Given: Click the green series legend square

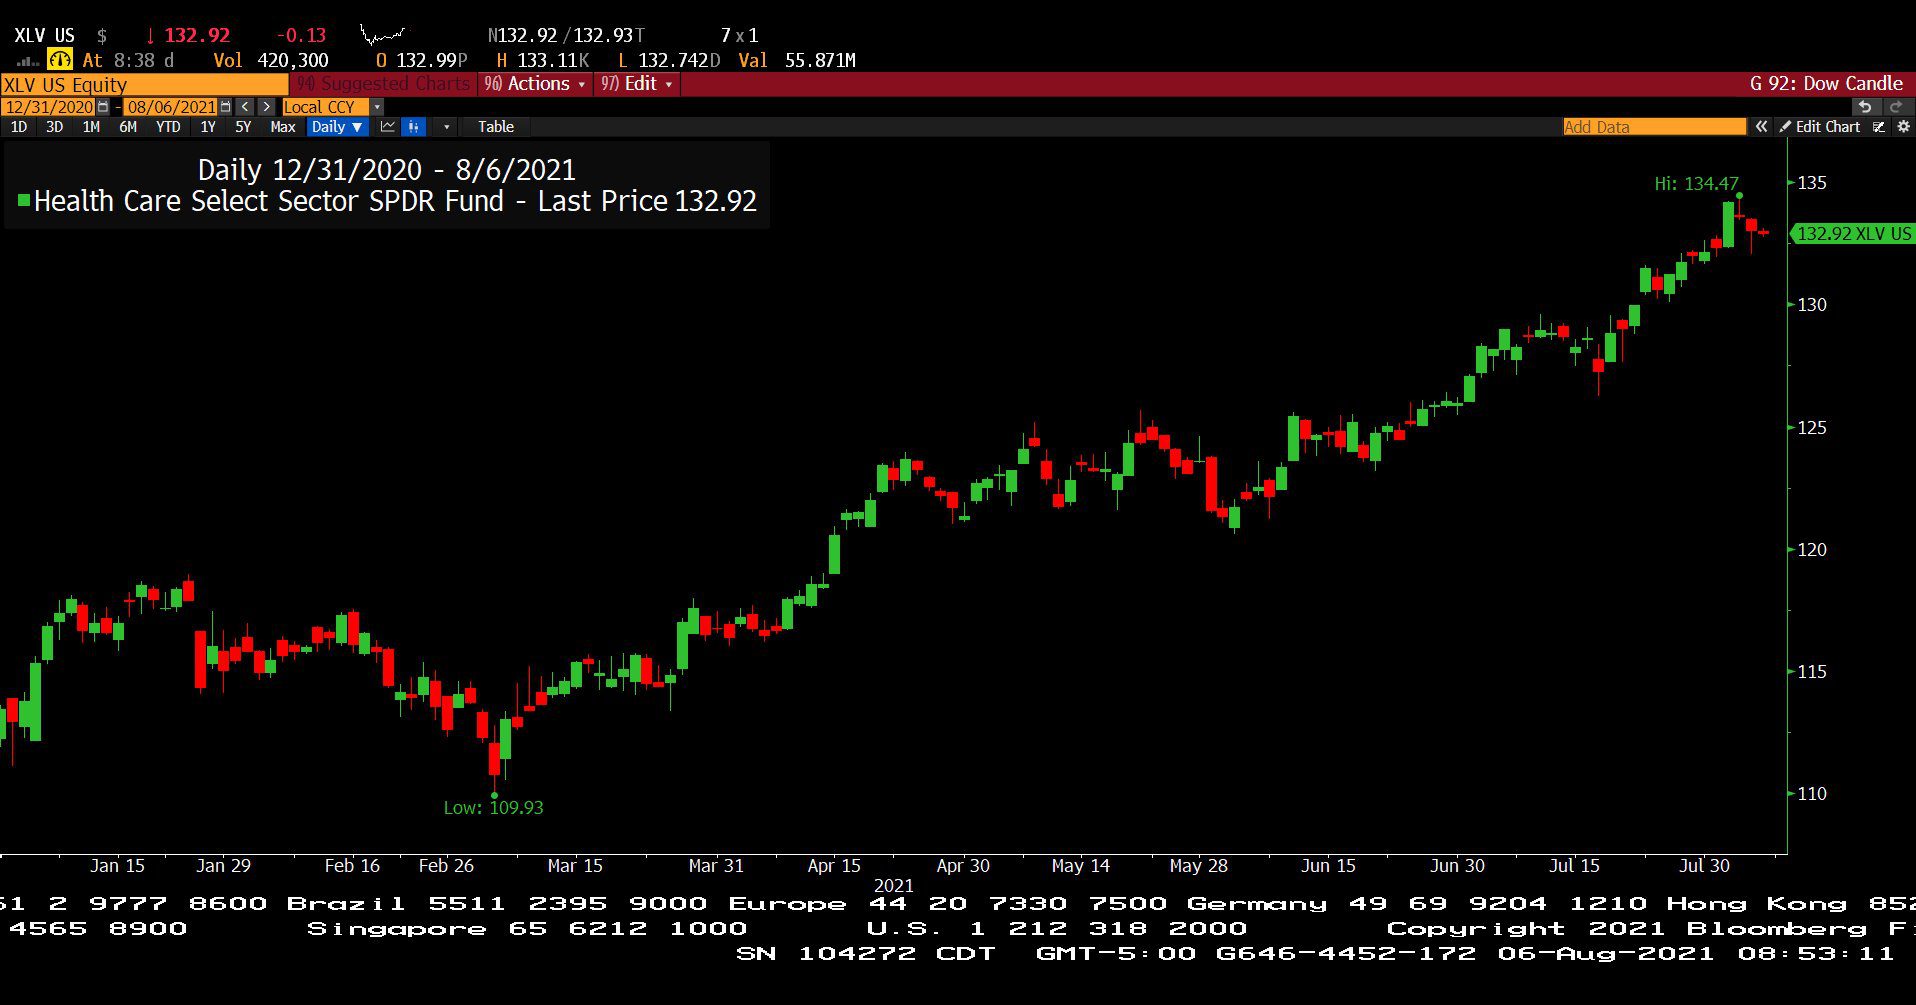Looking at the screenshot, I should pos(24,201).
